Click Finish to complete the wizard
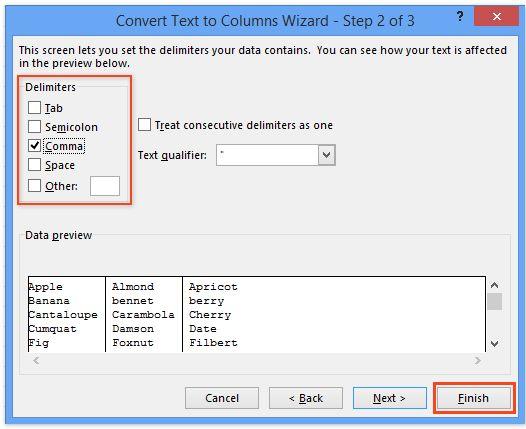526x429 pixels. tap(473, 398)
